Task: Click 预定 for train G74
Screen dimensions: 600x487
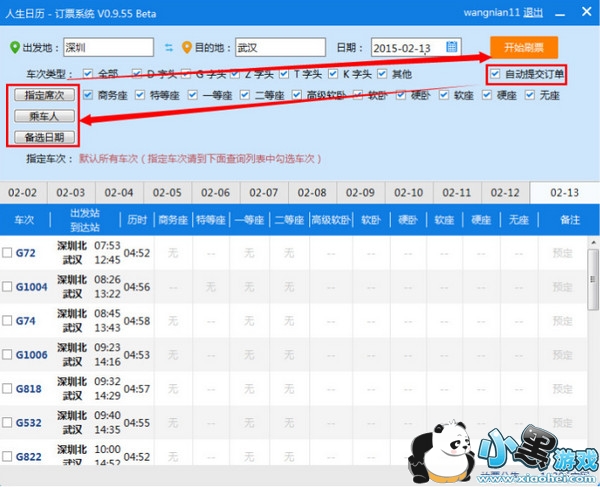Action: click(562, 321)
